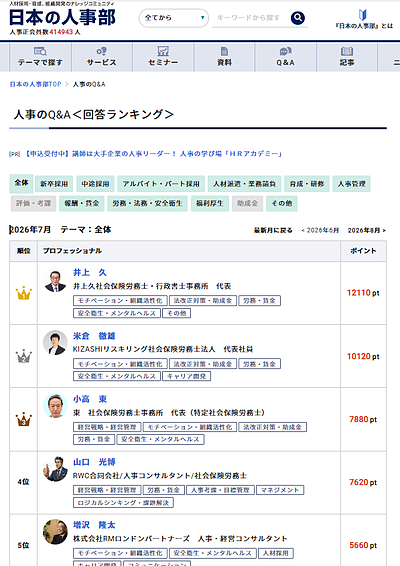Viewport: 400px width, 566px height.
Task: Click the プロフェッショナル column header
Action: 189,251
